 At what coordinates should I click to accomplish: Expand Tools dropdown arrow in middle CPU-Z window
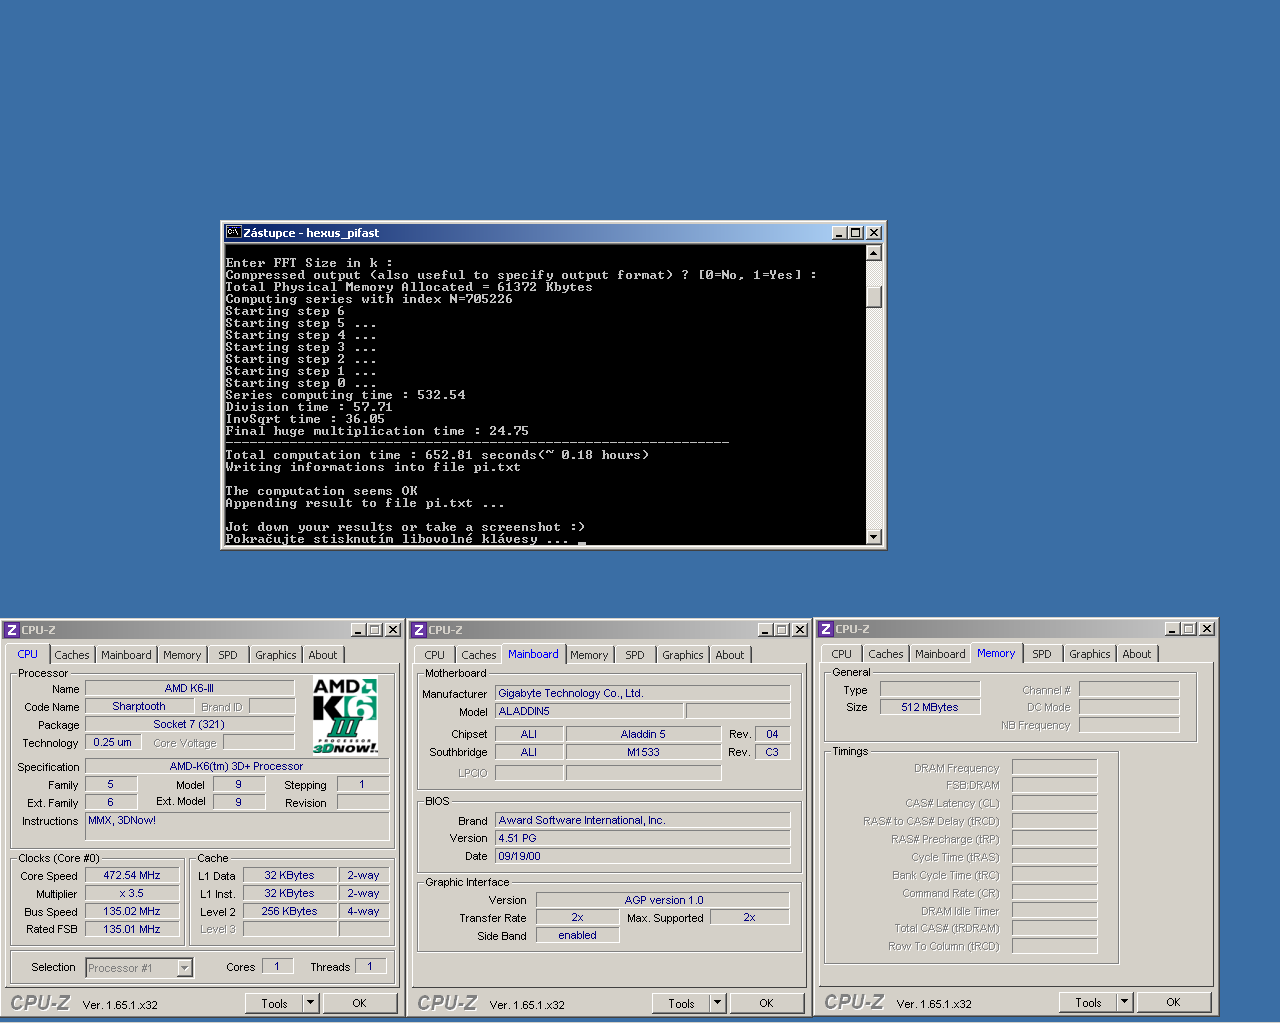(717, 1003)
